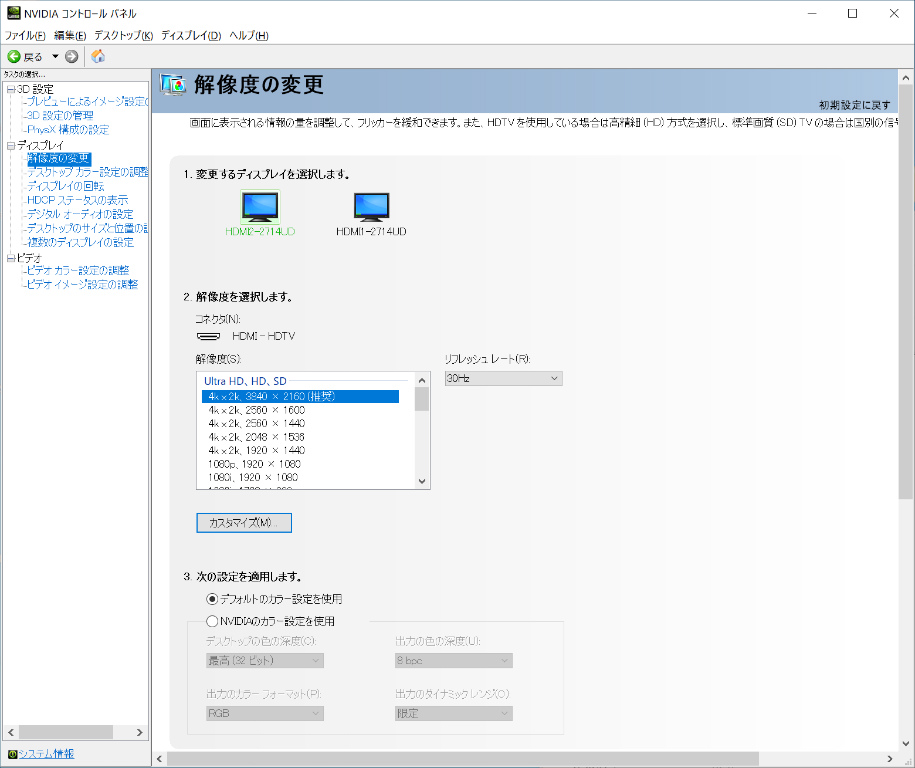Viewport: 915px width, 768px height.
Task: Open デジタル オーディオの設定 page
Action: tap(80, 214)
